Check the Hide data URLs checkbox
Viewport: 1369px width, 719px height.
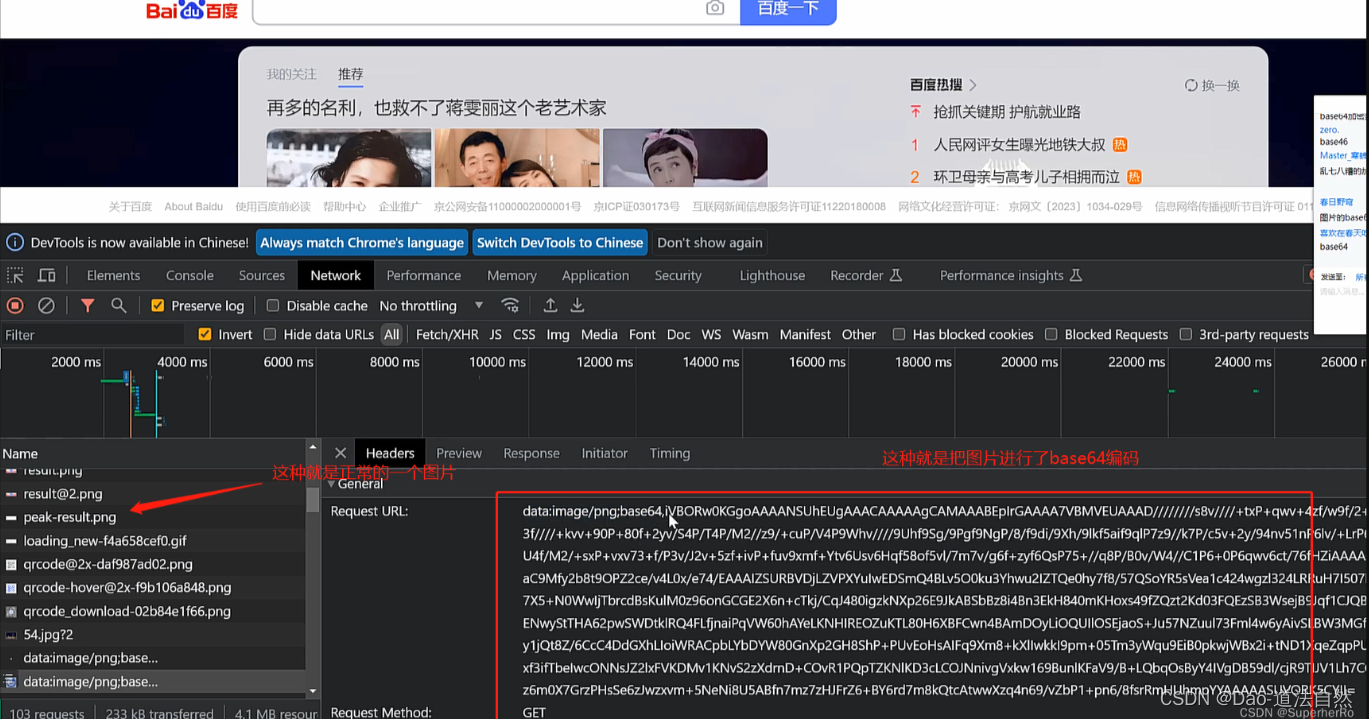(x=270, y=334)
